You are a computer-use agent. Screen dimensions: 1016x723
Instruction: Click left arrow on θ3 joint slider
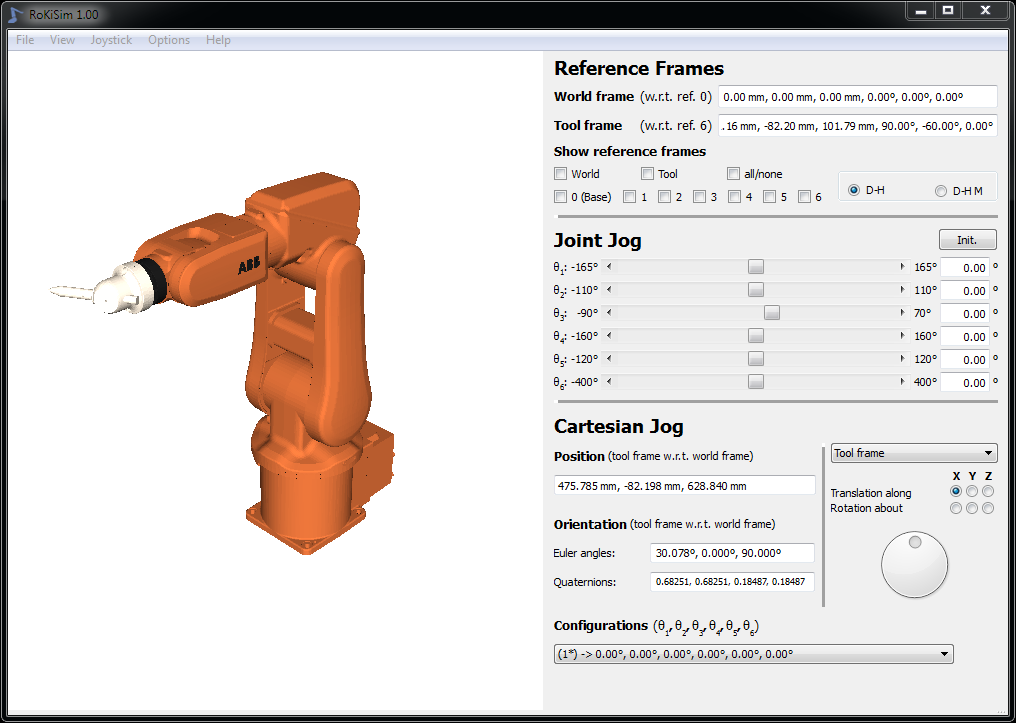(610, 313)
